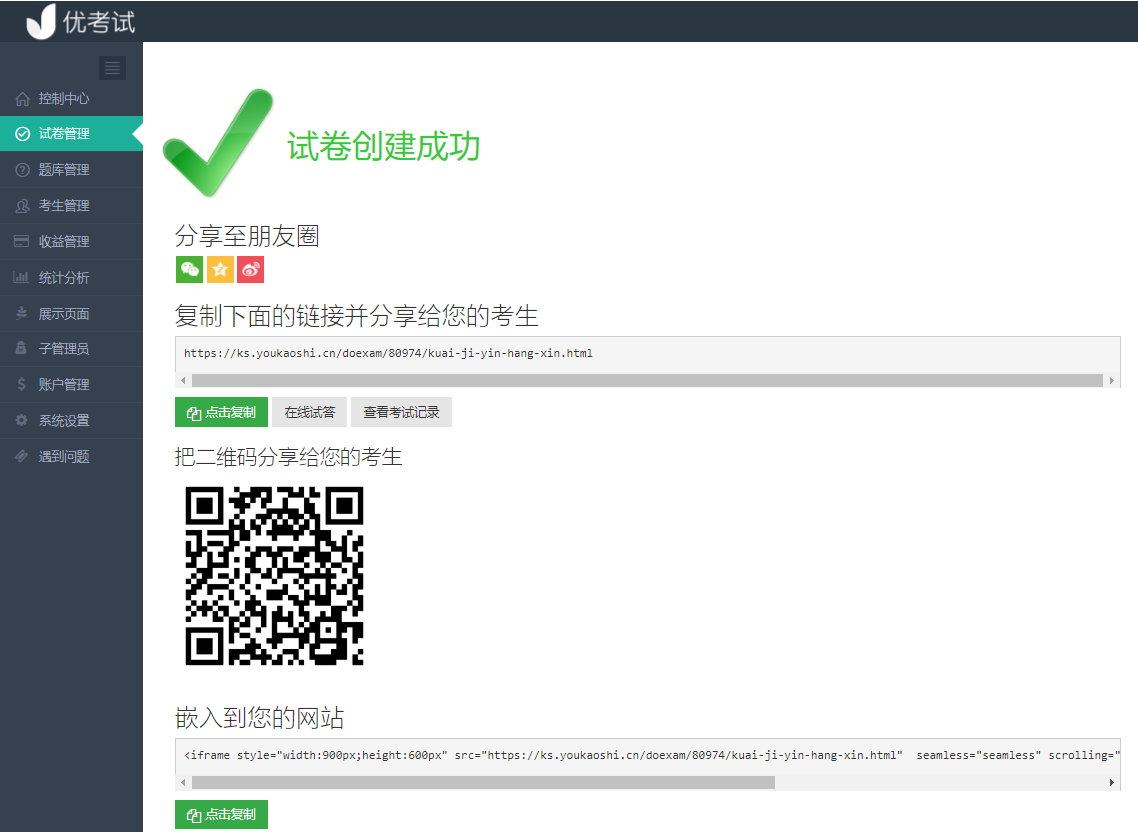
Task: Click the dollar icon beside 账户管理
Action: (x=22, y=384)
